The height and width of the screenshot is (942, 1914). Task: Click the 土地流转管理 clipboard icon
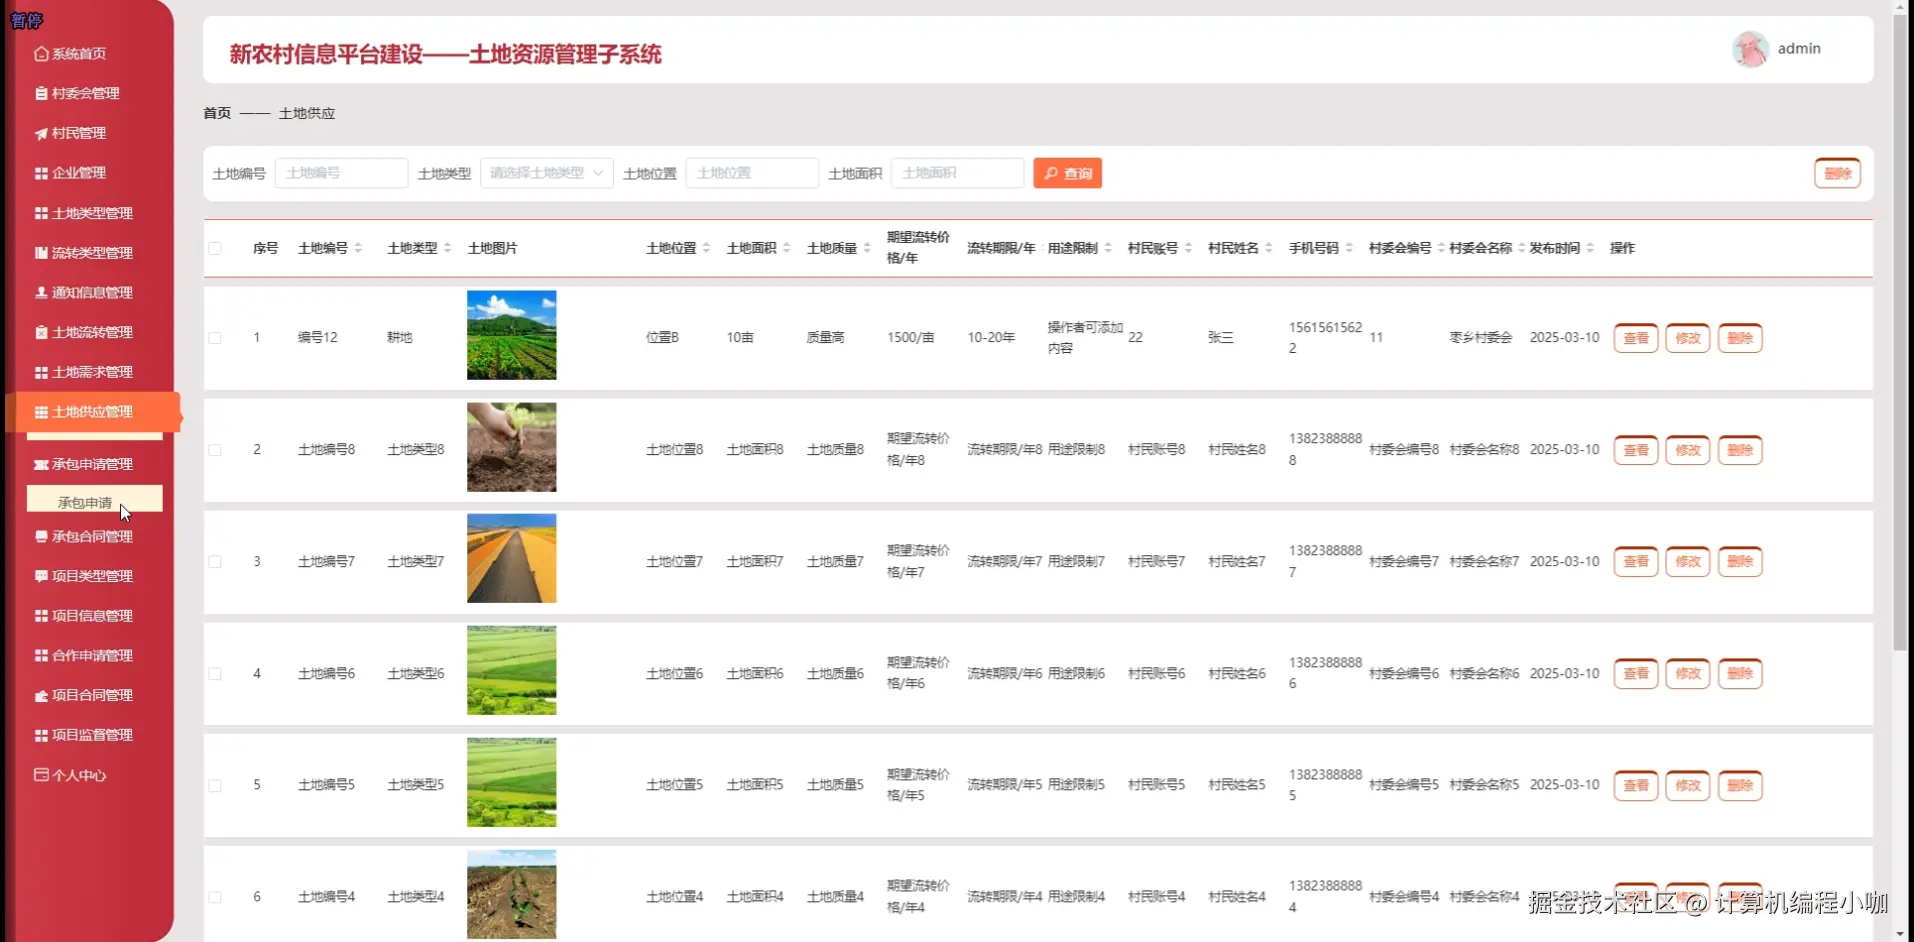(x=41, y=332)
